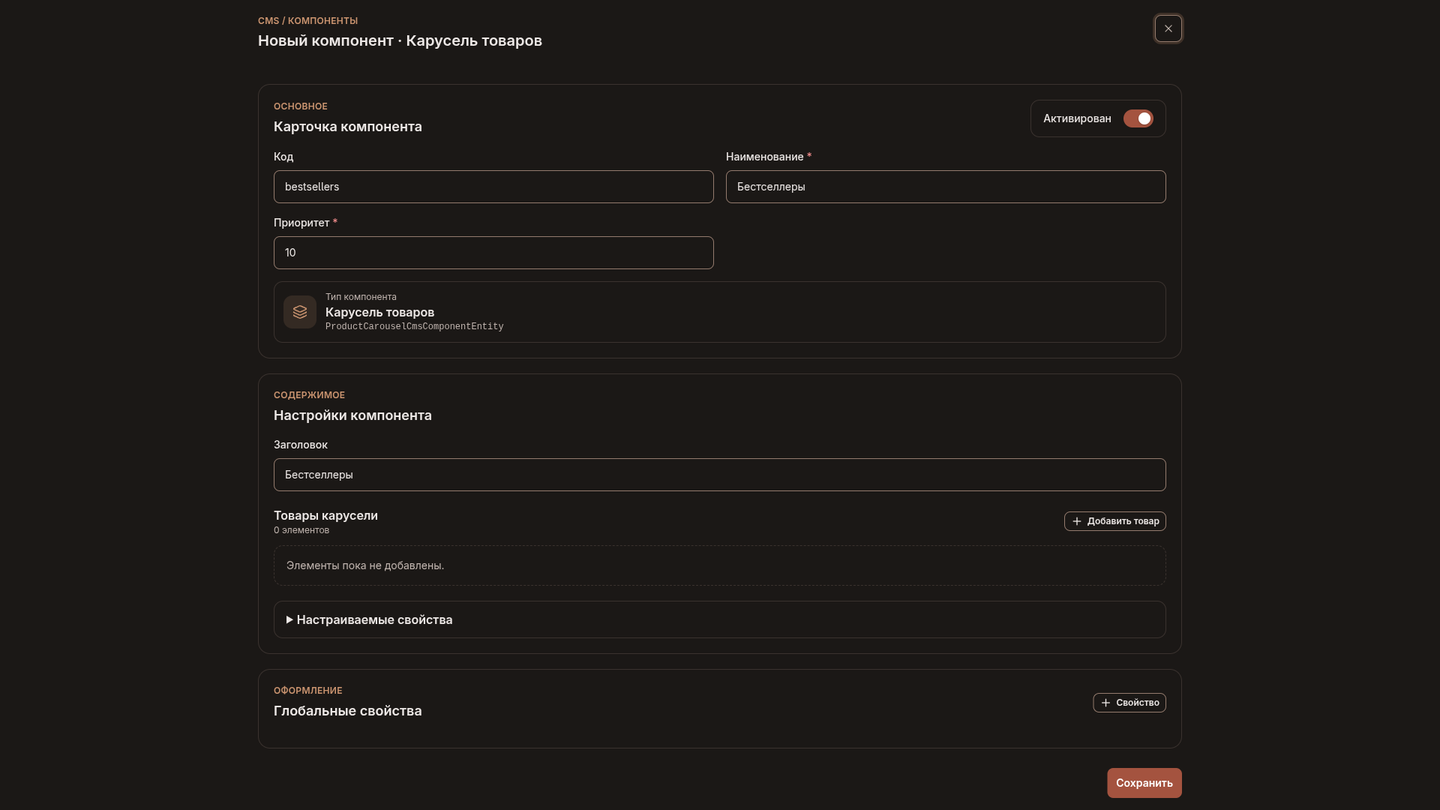
Task: Click the Добавить товар button
Action: point(1115,521)
